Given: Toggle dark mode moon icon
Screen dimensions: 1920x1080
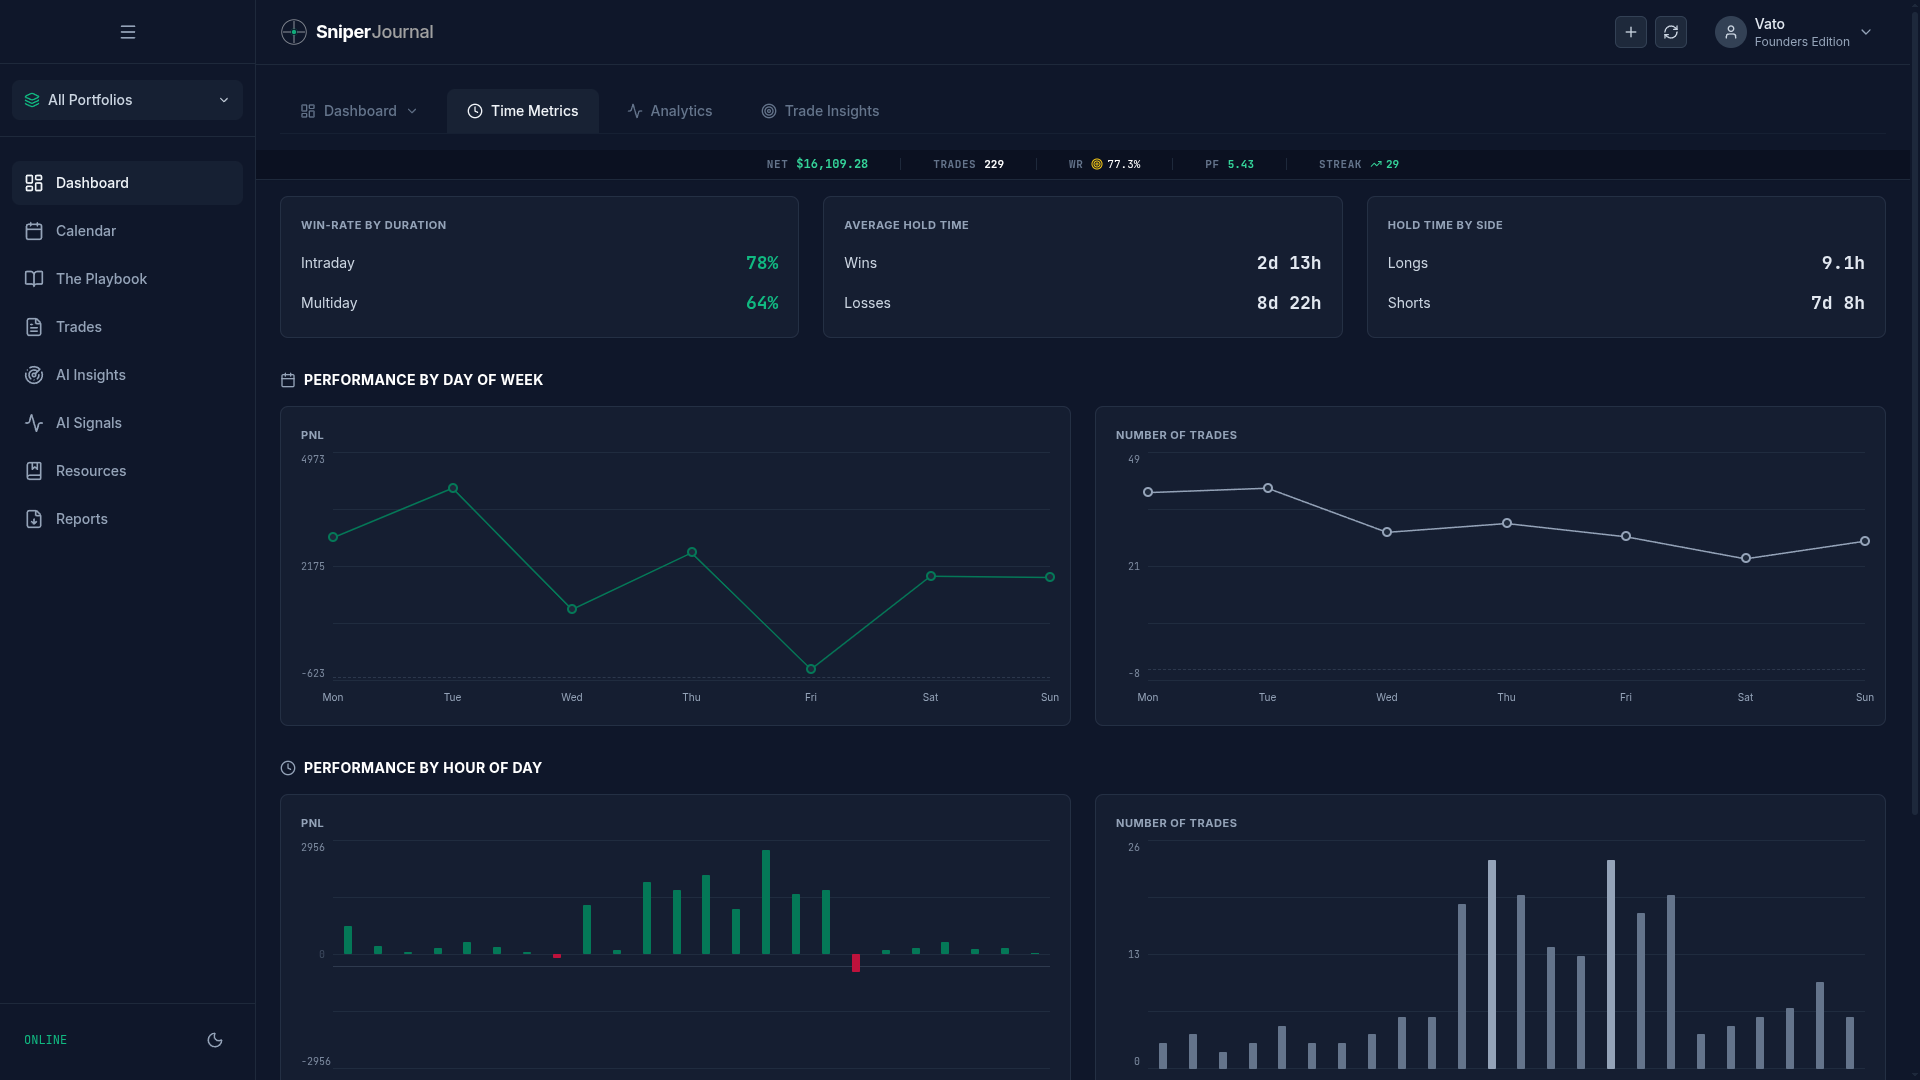Looking at the screenshot, I should tap(215, 1040).
